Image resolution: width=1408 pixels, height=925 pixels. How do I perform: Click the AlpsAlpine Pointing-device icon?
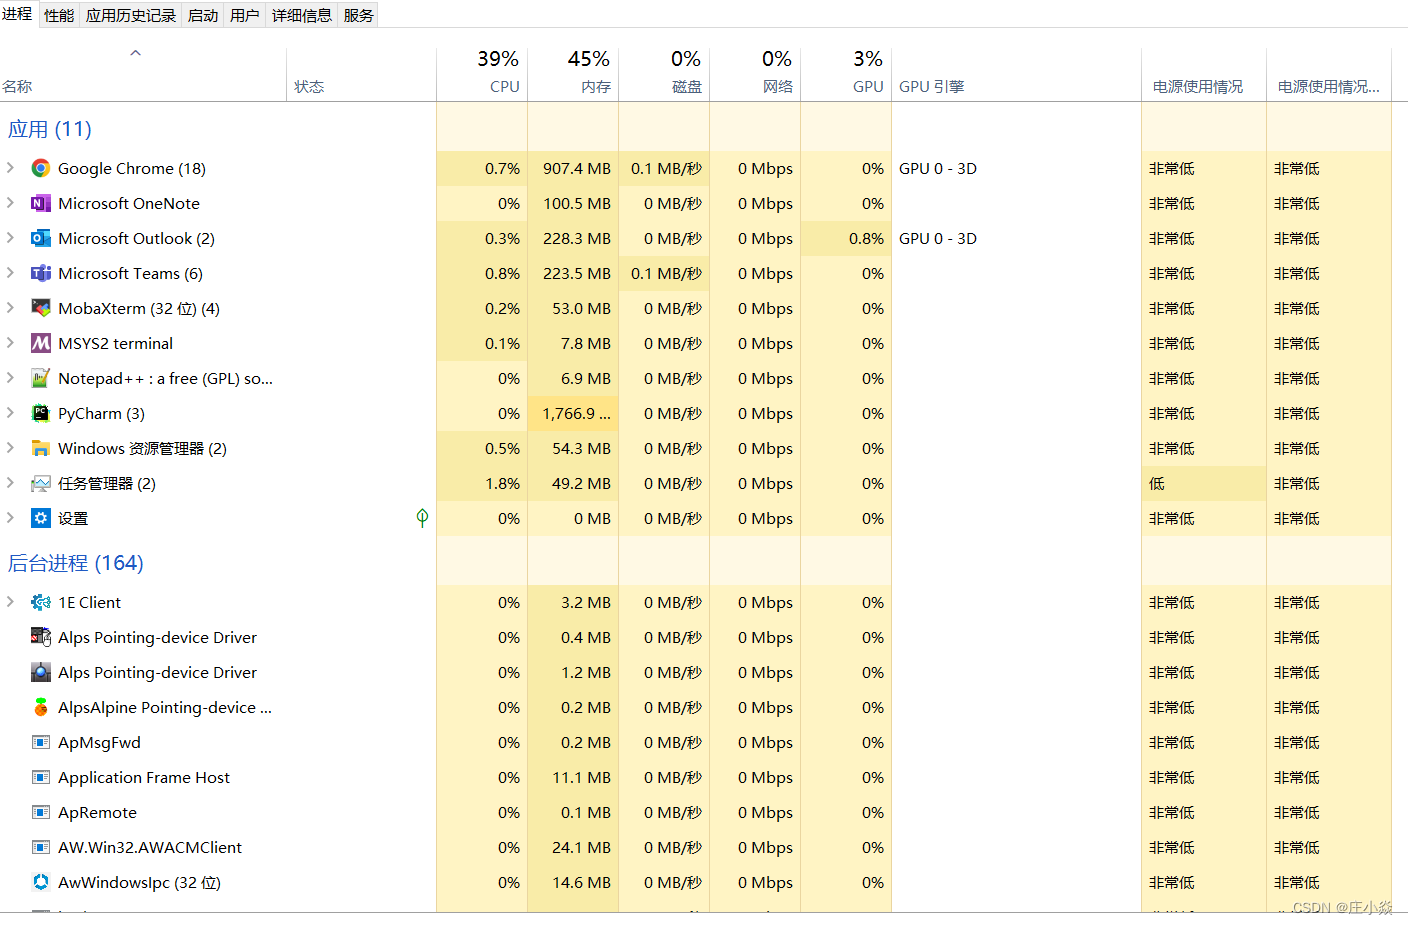point(40,707)
